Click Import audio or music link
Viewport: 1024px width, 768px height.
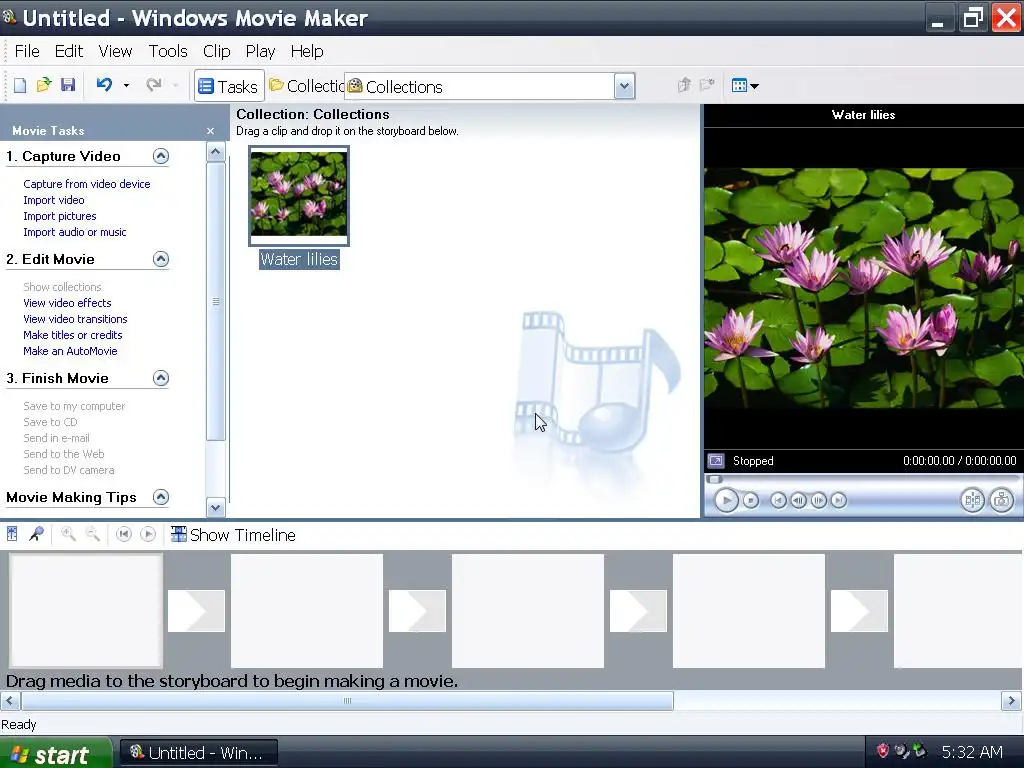click(x=74, y=232)
